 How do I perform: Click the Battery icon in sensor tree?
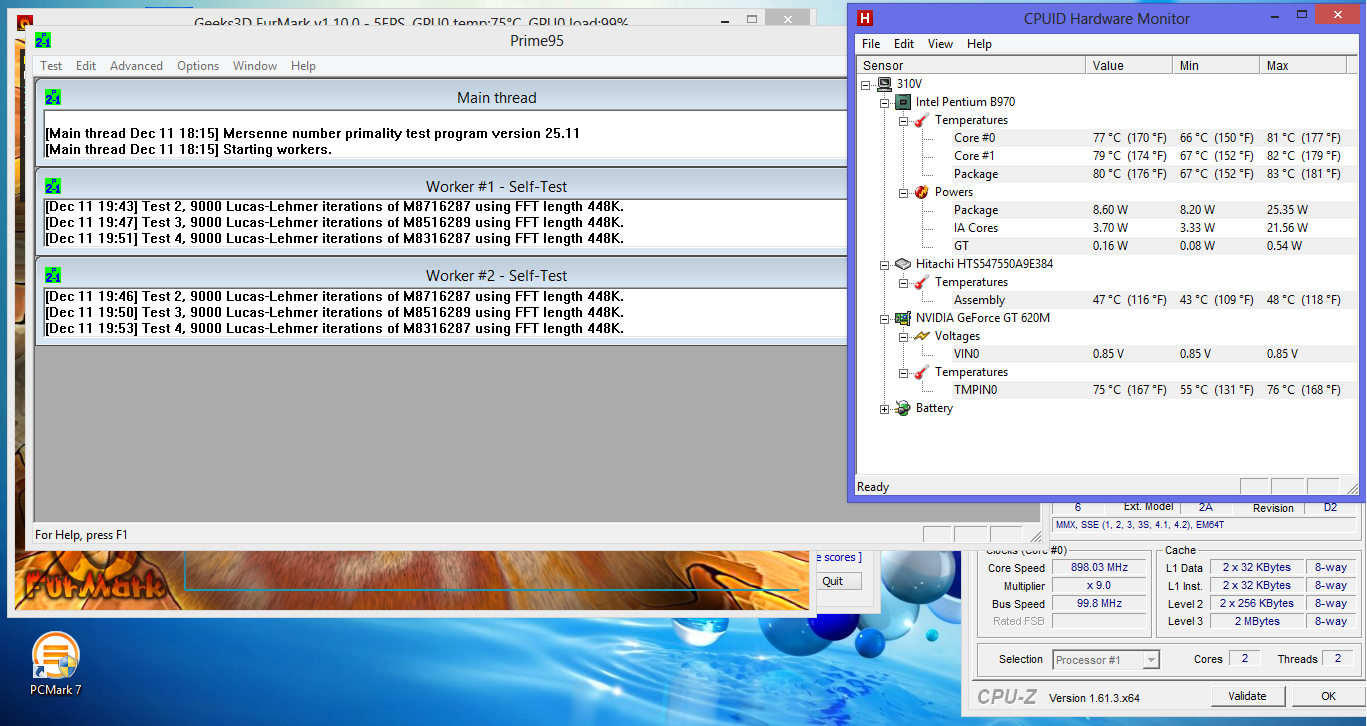(x=902, y=408)
